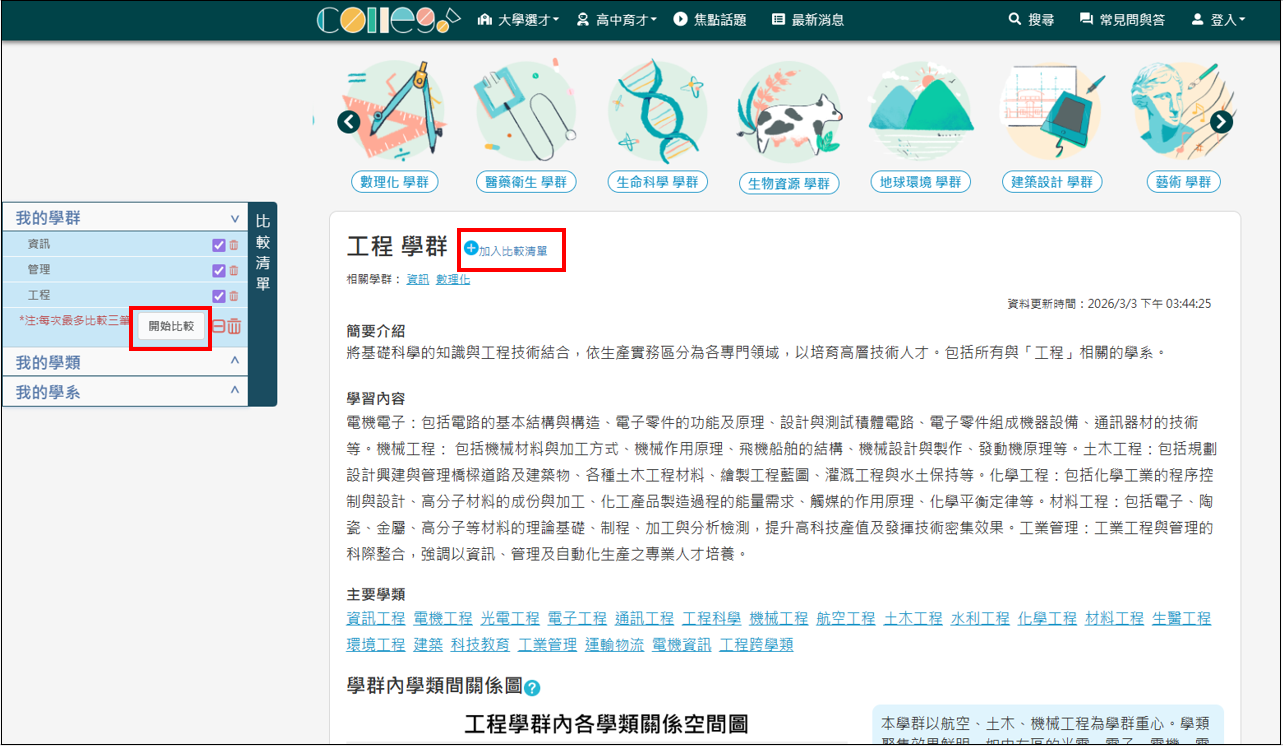Screen dimensions: 1283x746
Task: Go to 最新消息 in navbar
Action: [807, 20]
